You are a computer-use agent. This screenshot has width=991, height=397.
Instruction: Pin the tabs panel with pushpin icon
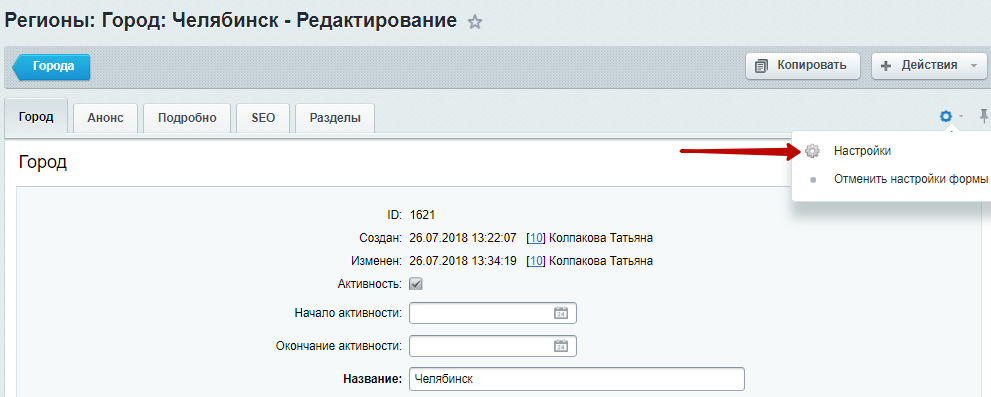(x=983, y=116)
